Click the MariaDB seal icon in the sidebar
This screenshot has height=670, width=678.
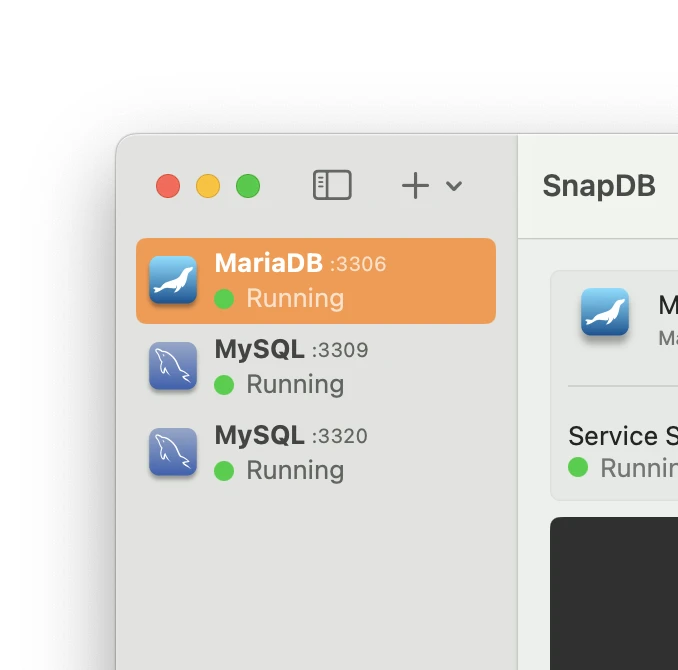click(173, 280)
